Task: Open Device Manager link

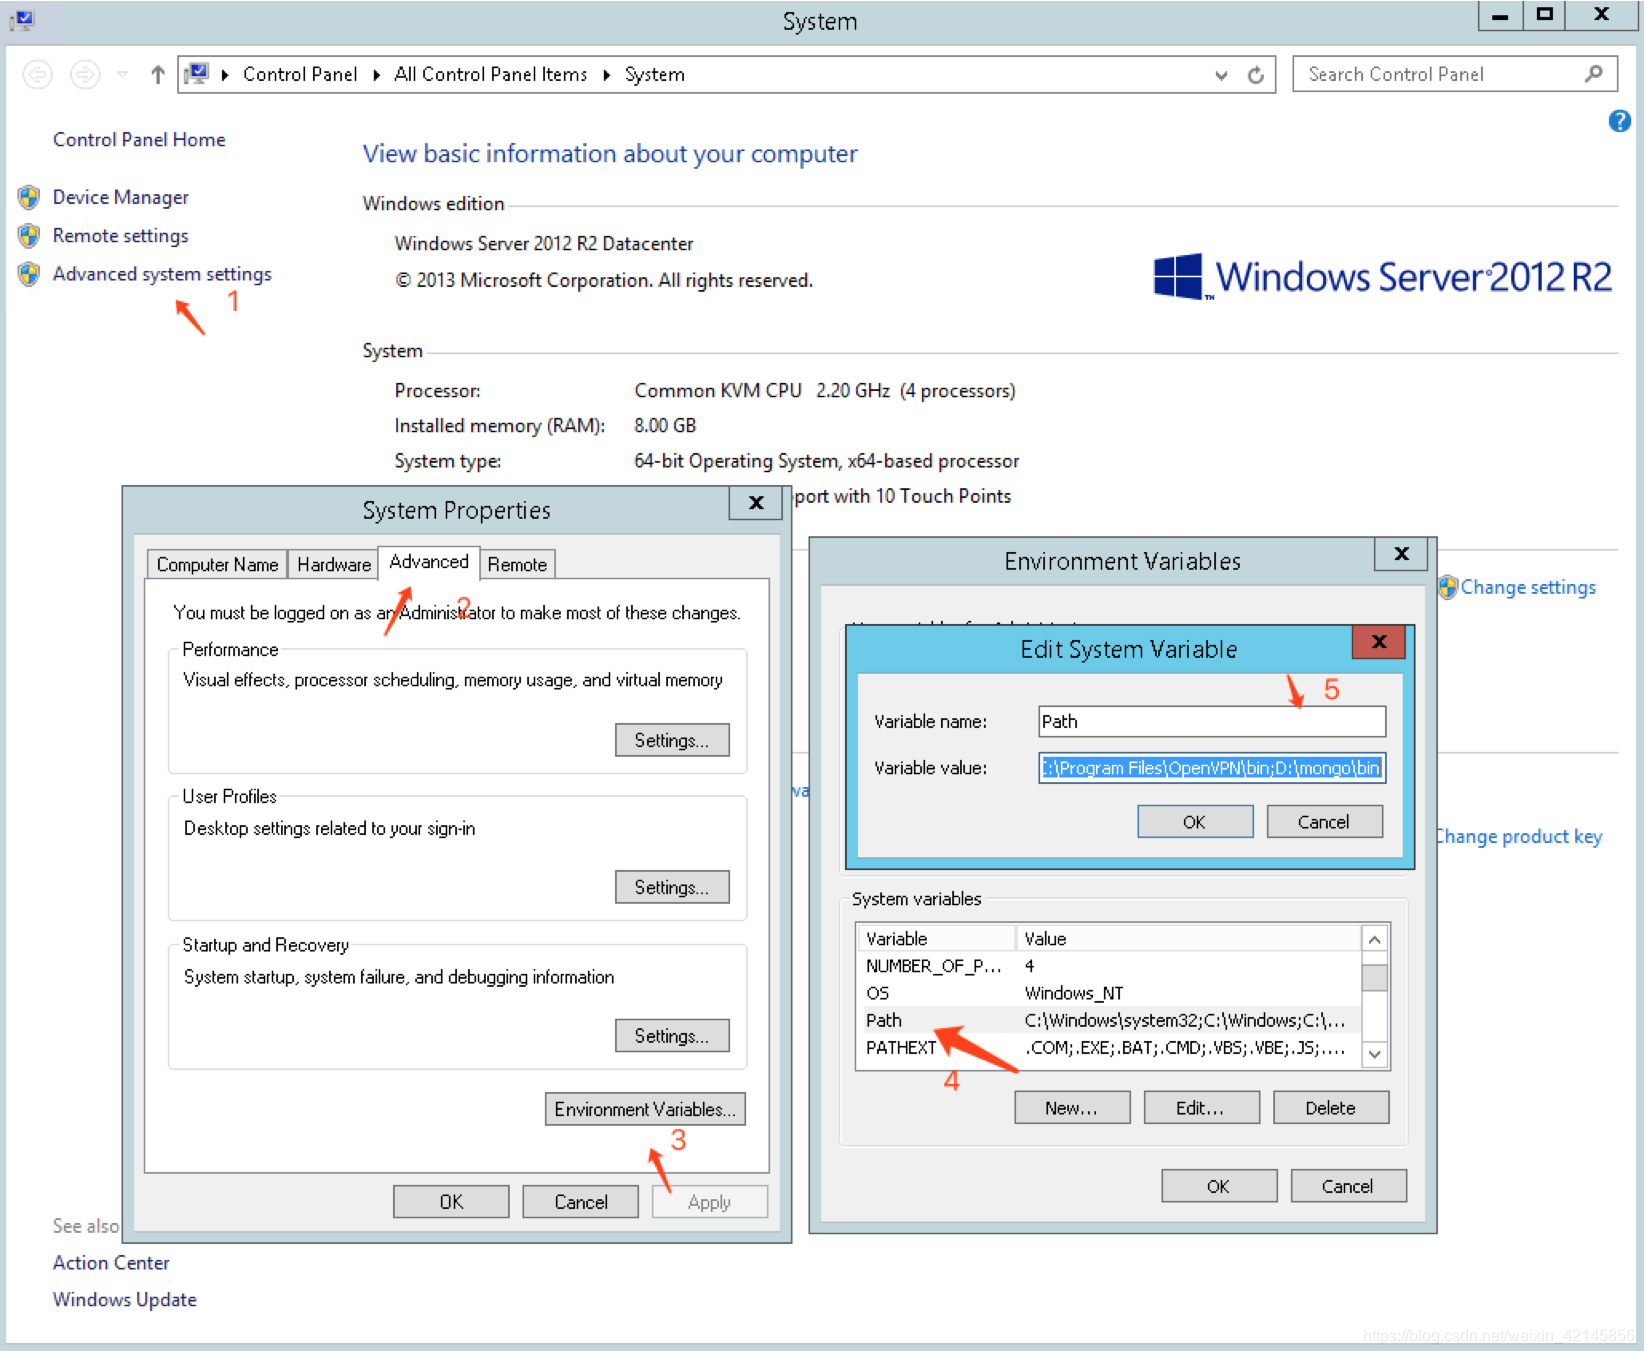Action: click(121, 197)
